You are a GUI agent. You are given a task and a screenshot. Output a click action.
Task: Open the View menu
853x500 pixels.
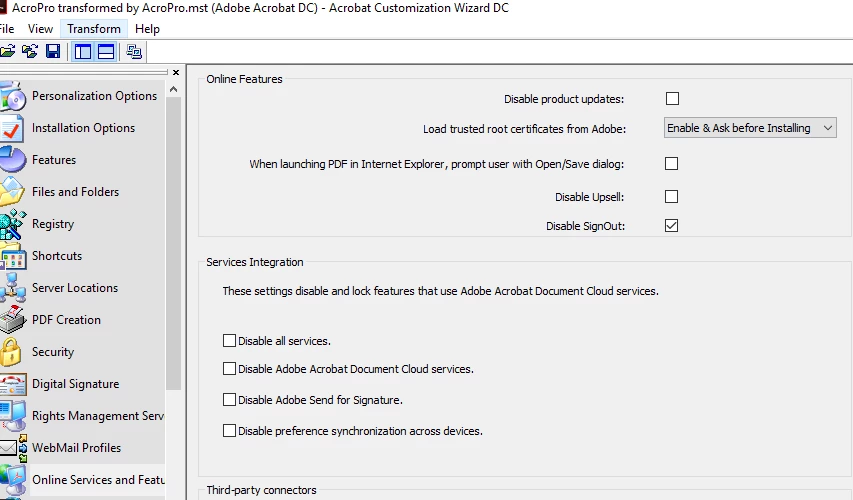point(40,29)
